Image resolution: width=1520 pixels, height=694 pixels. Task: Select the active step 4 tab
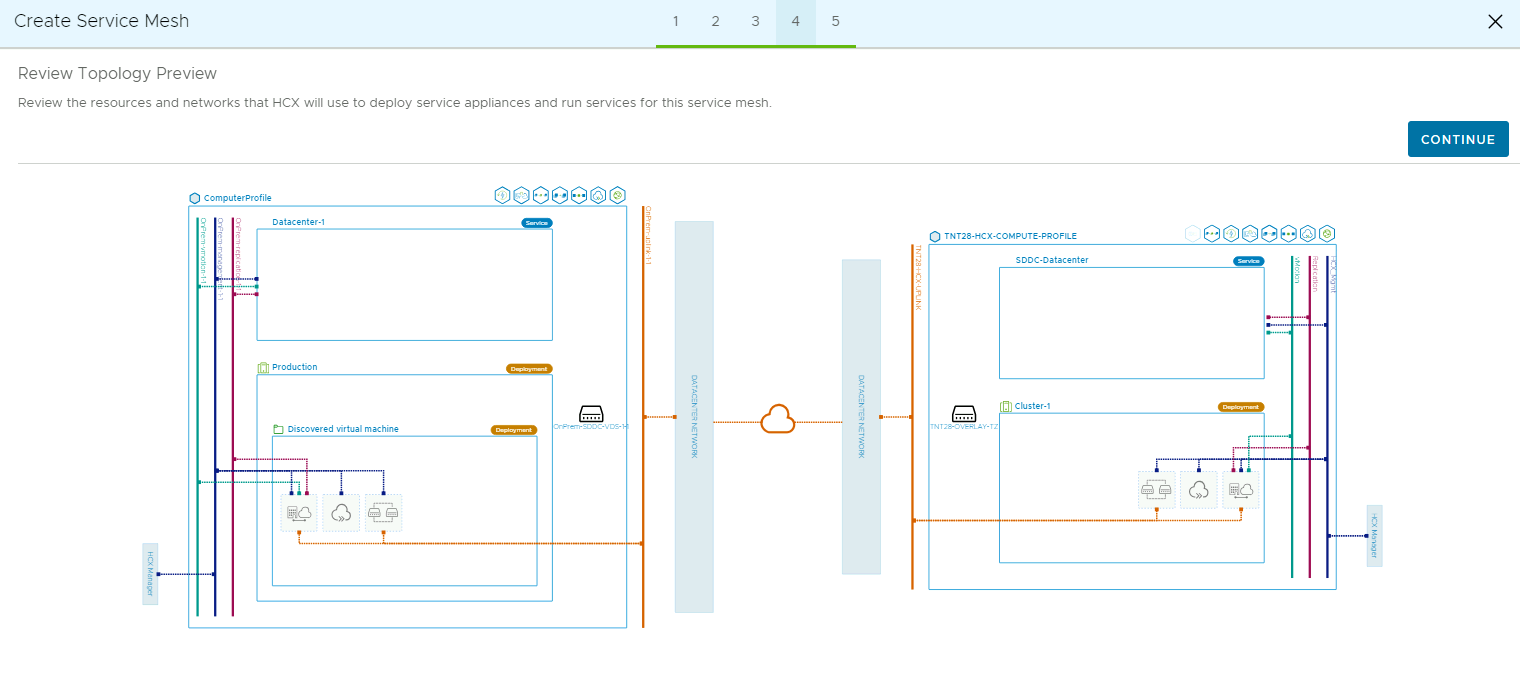pyautogui.click(x=796, y=22)
